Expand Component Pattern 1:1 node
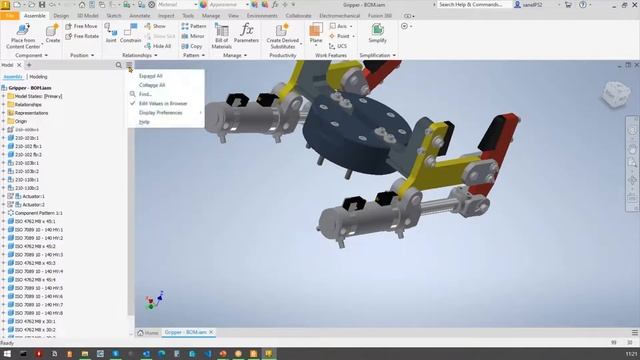The image size is (640, 360). coord(4,213)
